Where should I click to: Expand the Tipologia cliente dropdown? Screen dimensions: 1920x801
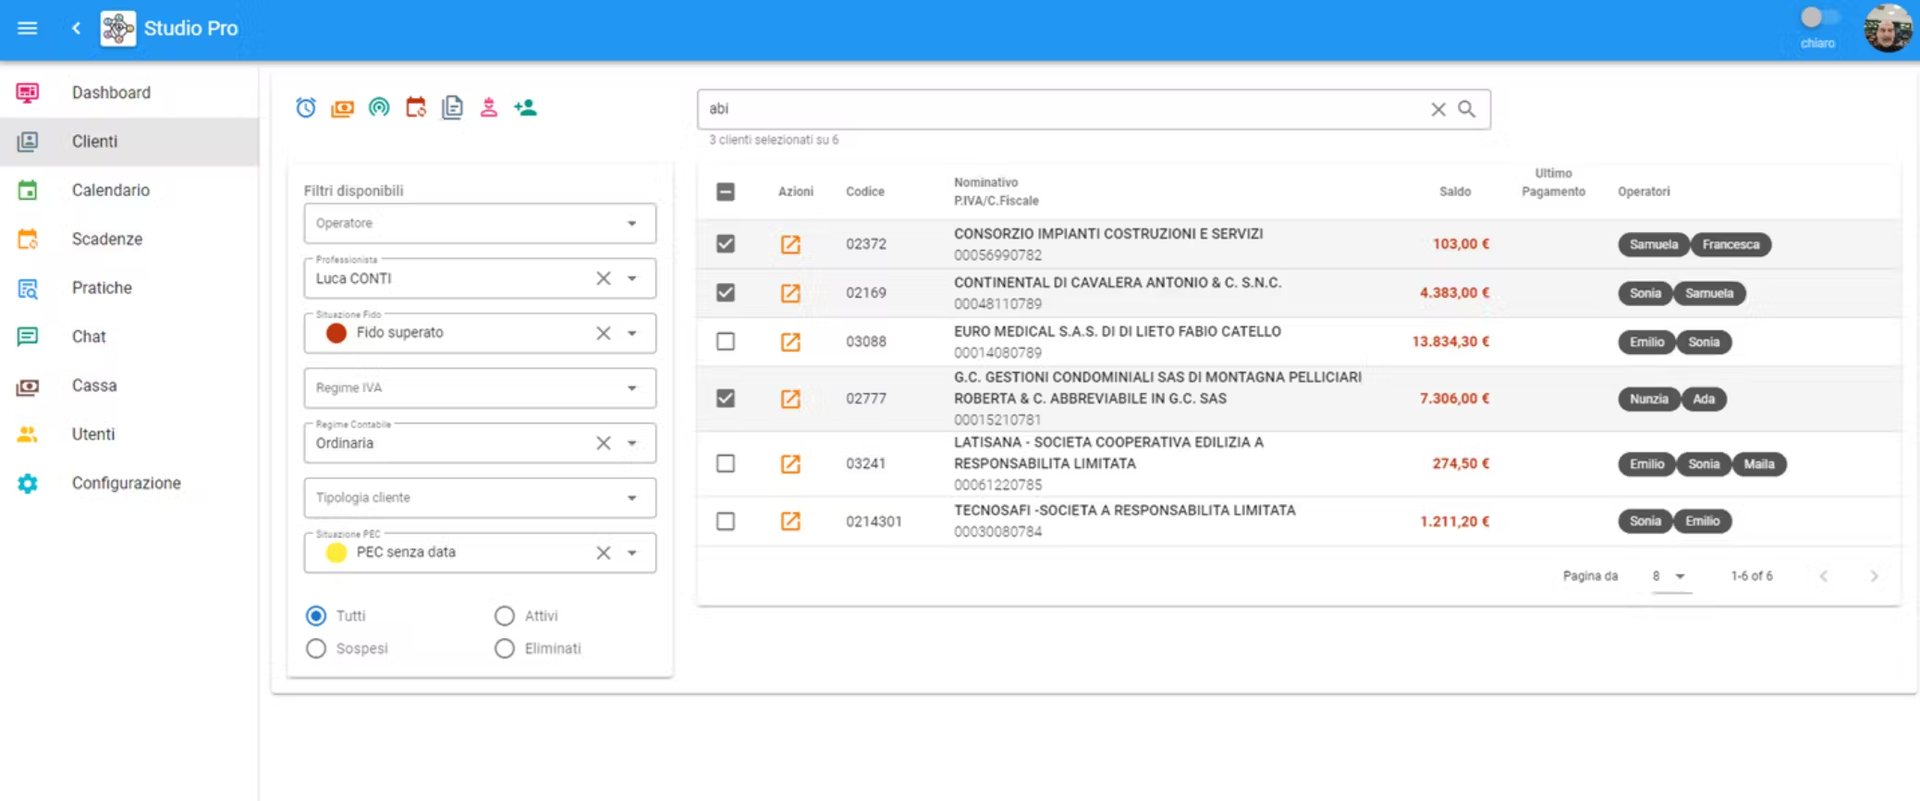pyautogui.click(x=480, y=498)
